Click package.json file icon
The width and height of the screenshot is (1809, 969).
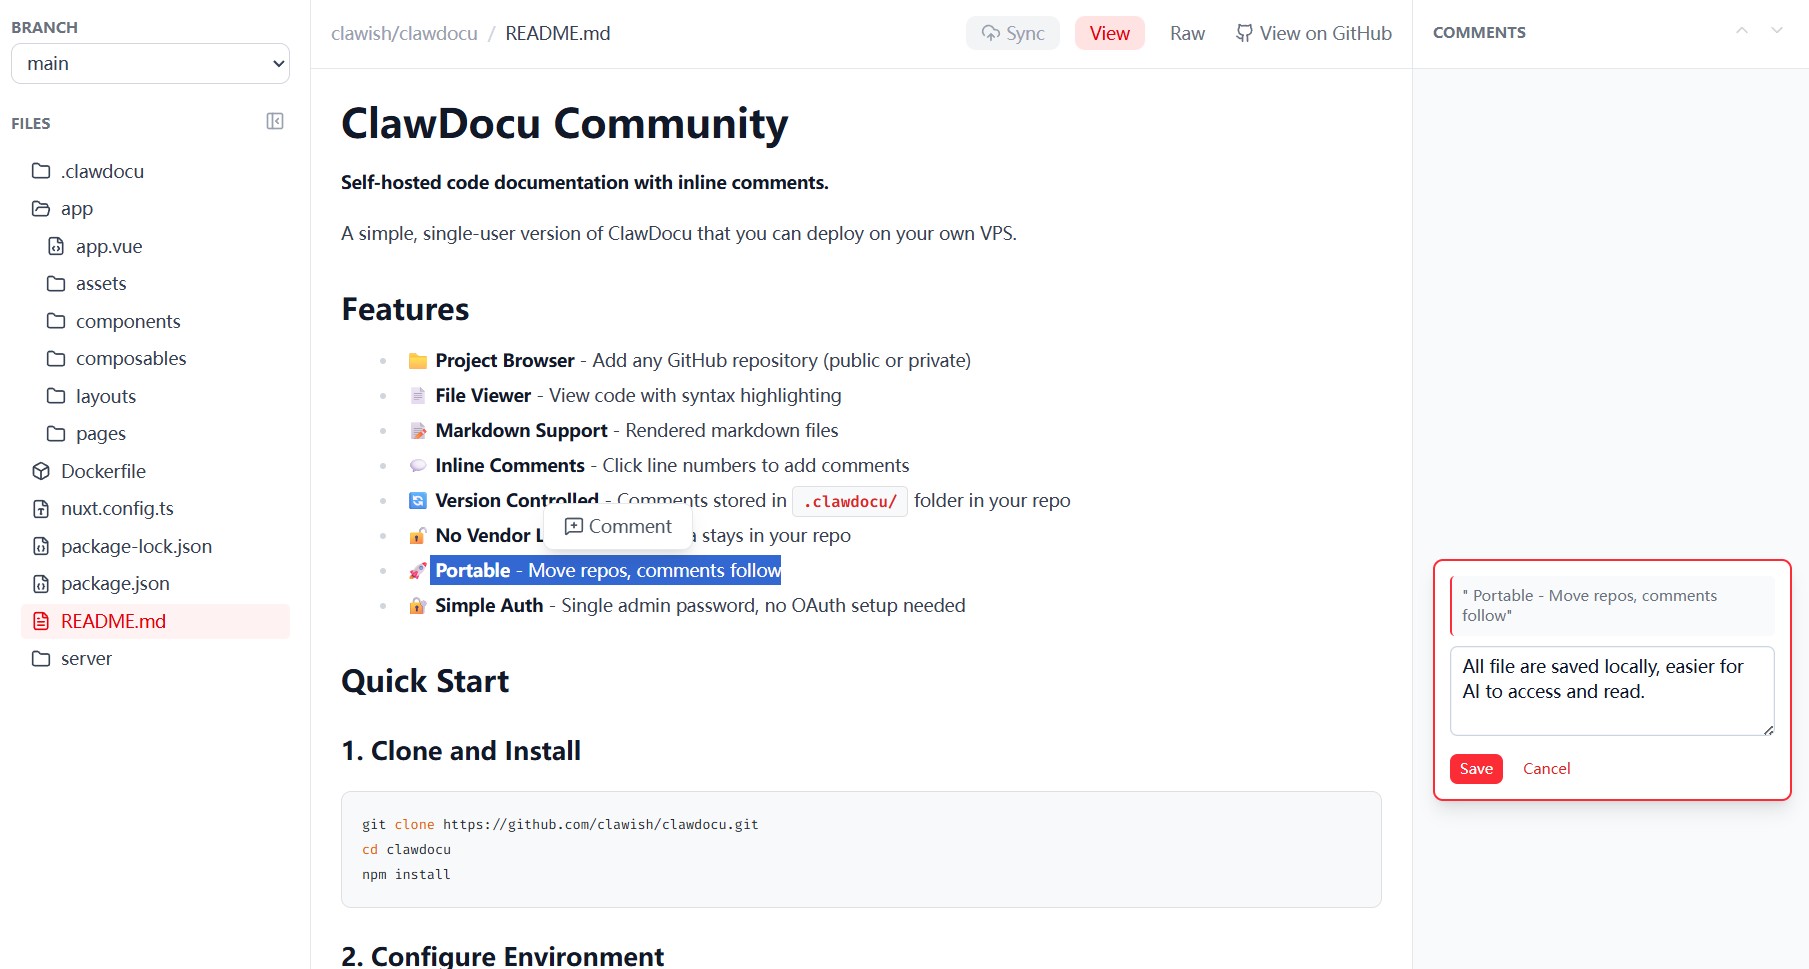click(41, 584)
